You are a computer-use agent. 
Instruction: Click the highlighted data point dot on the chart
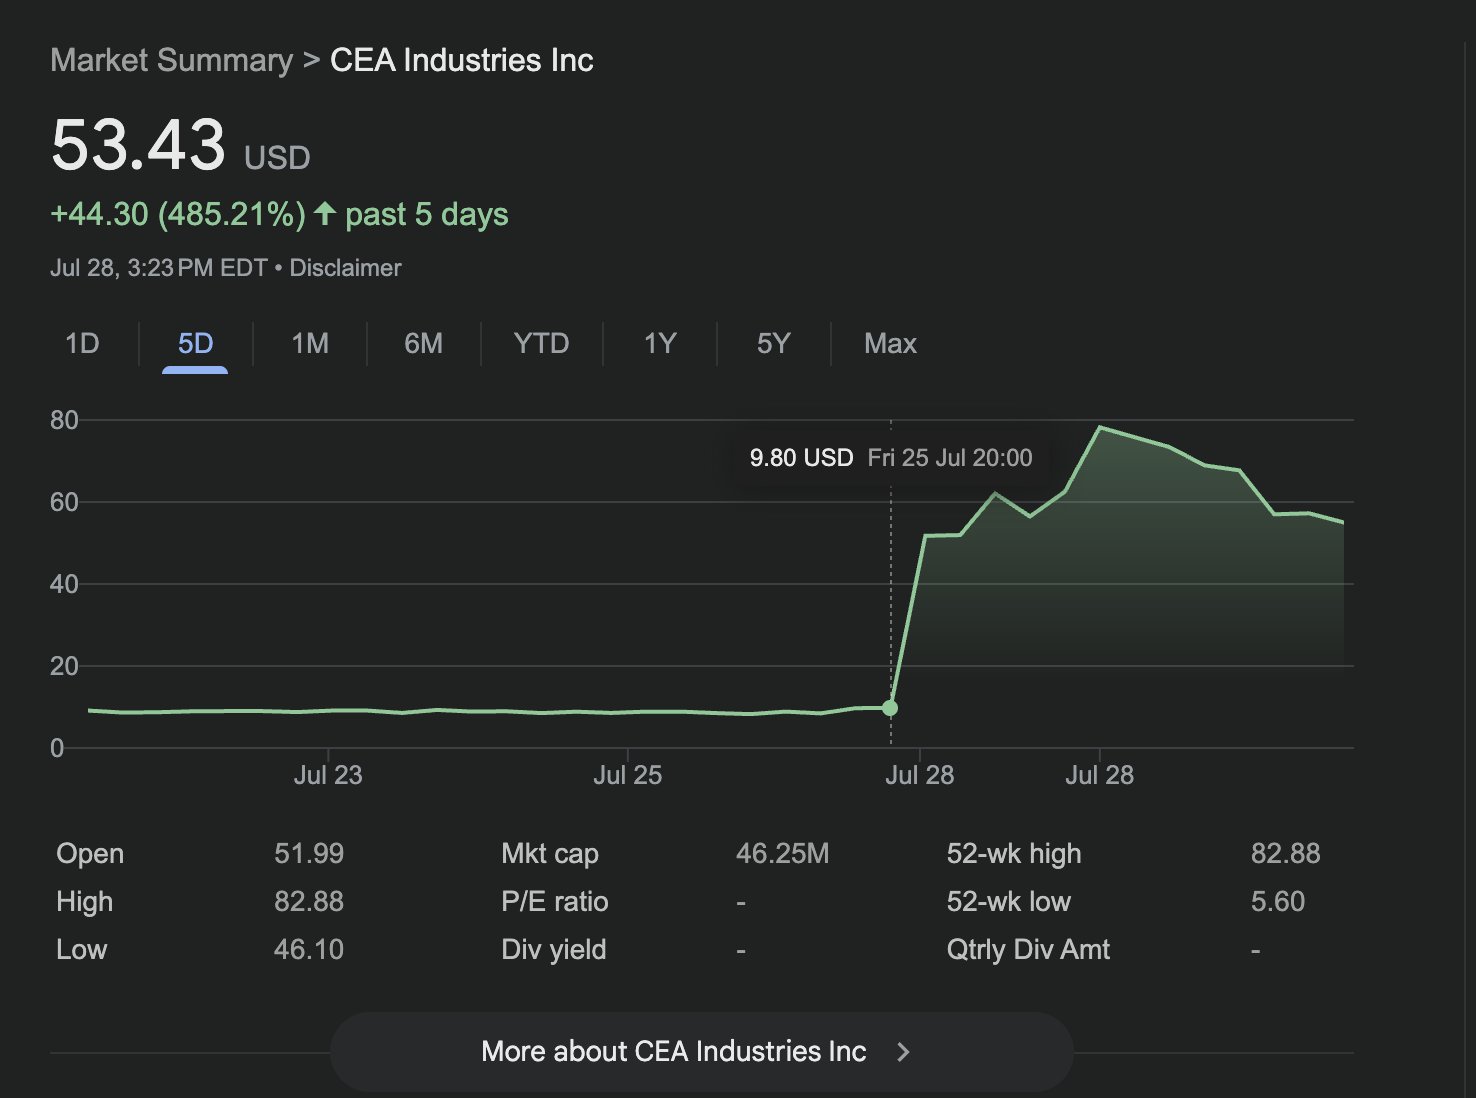click(x=890, y=708)
